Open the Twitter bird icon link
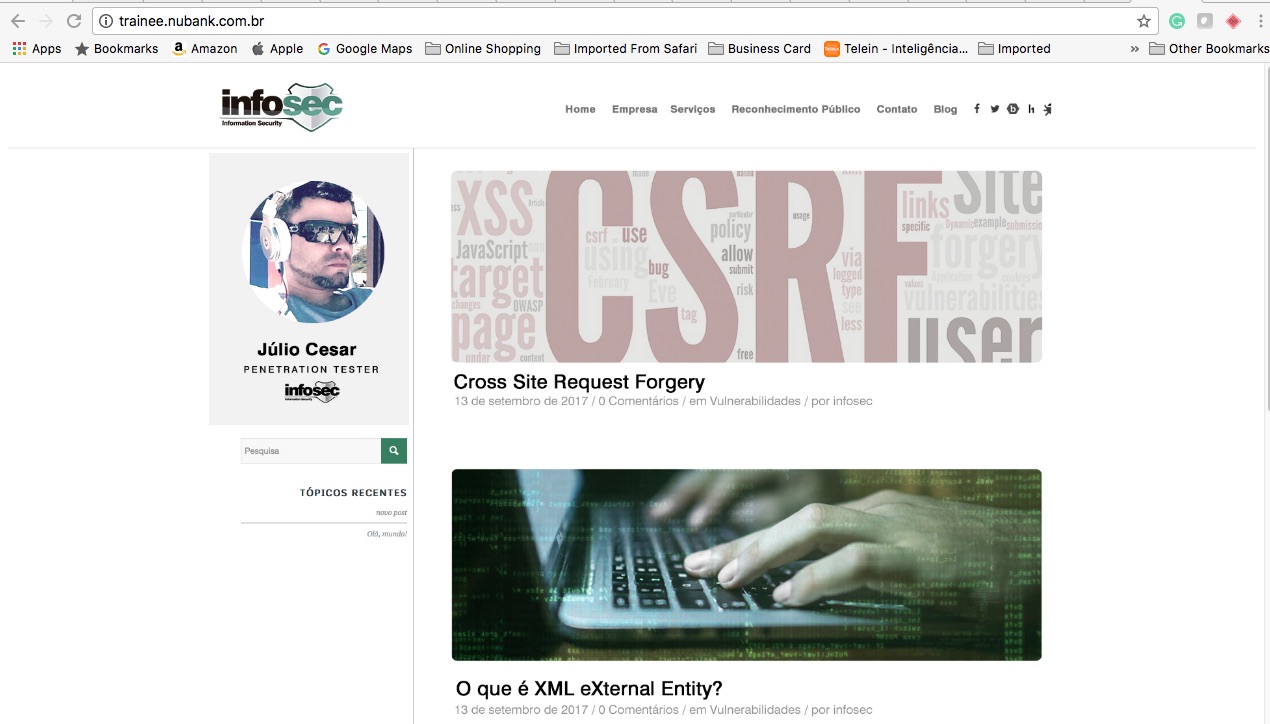1270x724 pixels. pyautogui.click(x=994, y=109)
